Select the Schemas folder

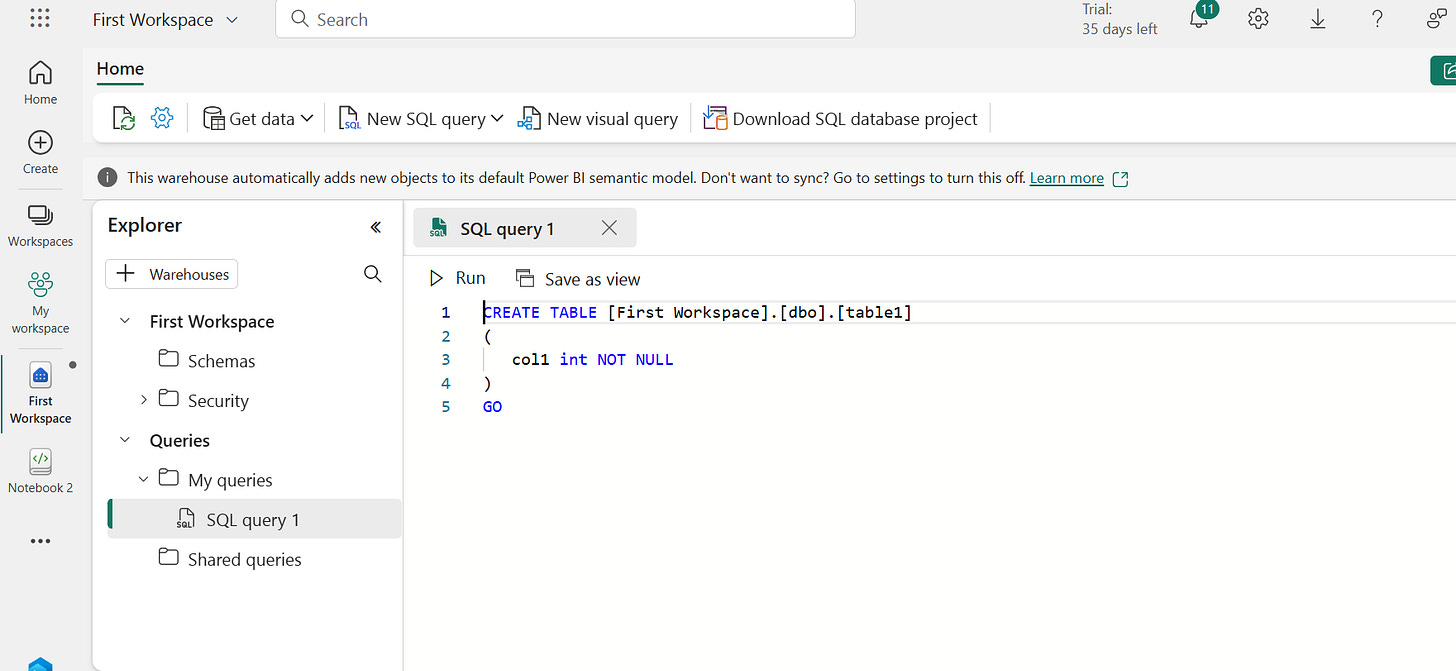click(207, 361)
